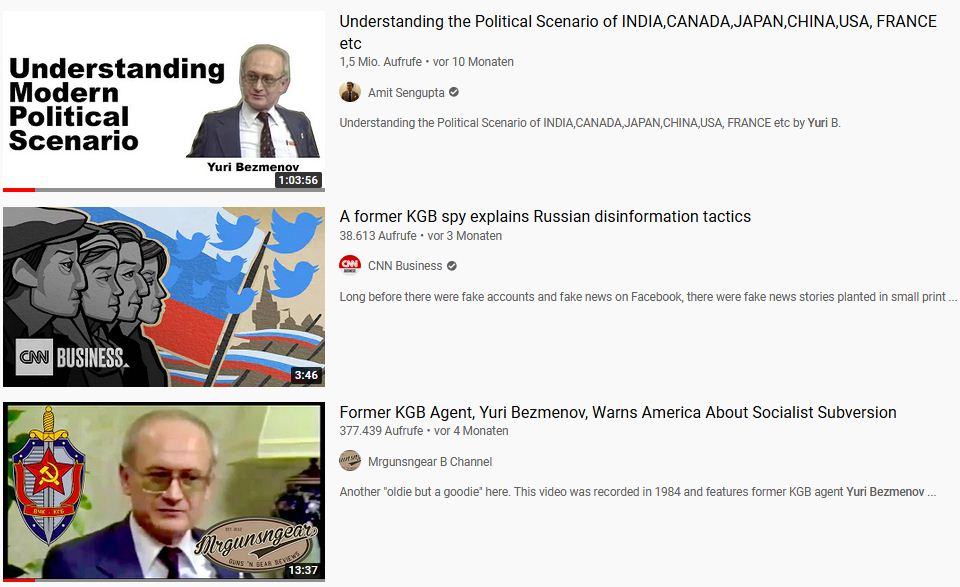Go to Amit Sengupta channel name
This screenshot has width=960, height=587.
(x=406, y=92)
